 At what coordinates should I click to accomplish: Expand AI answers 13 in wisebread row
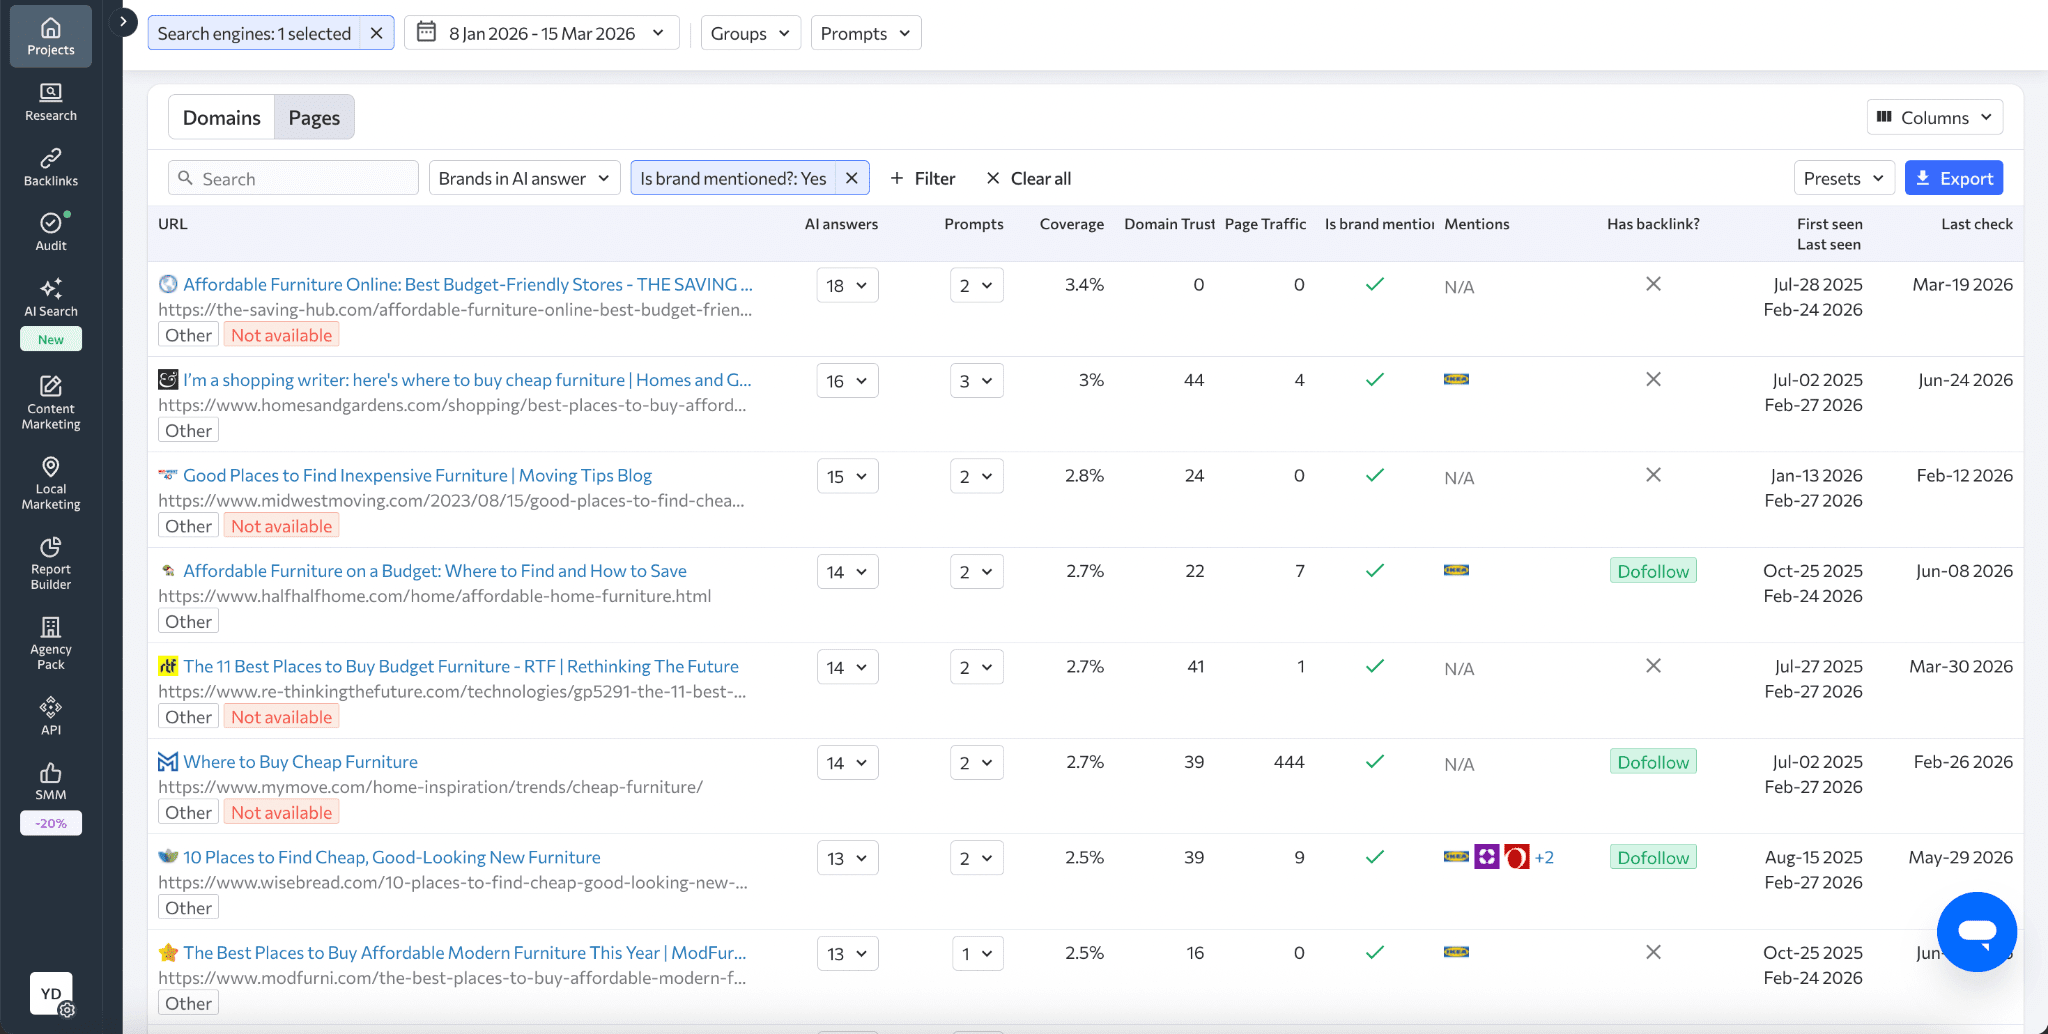(x=847, y=858)
